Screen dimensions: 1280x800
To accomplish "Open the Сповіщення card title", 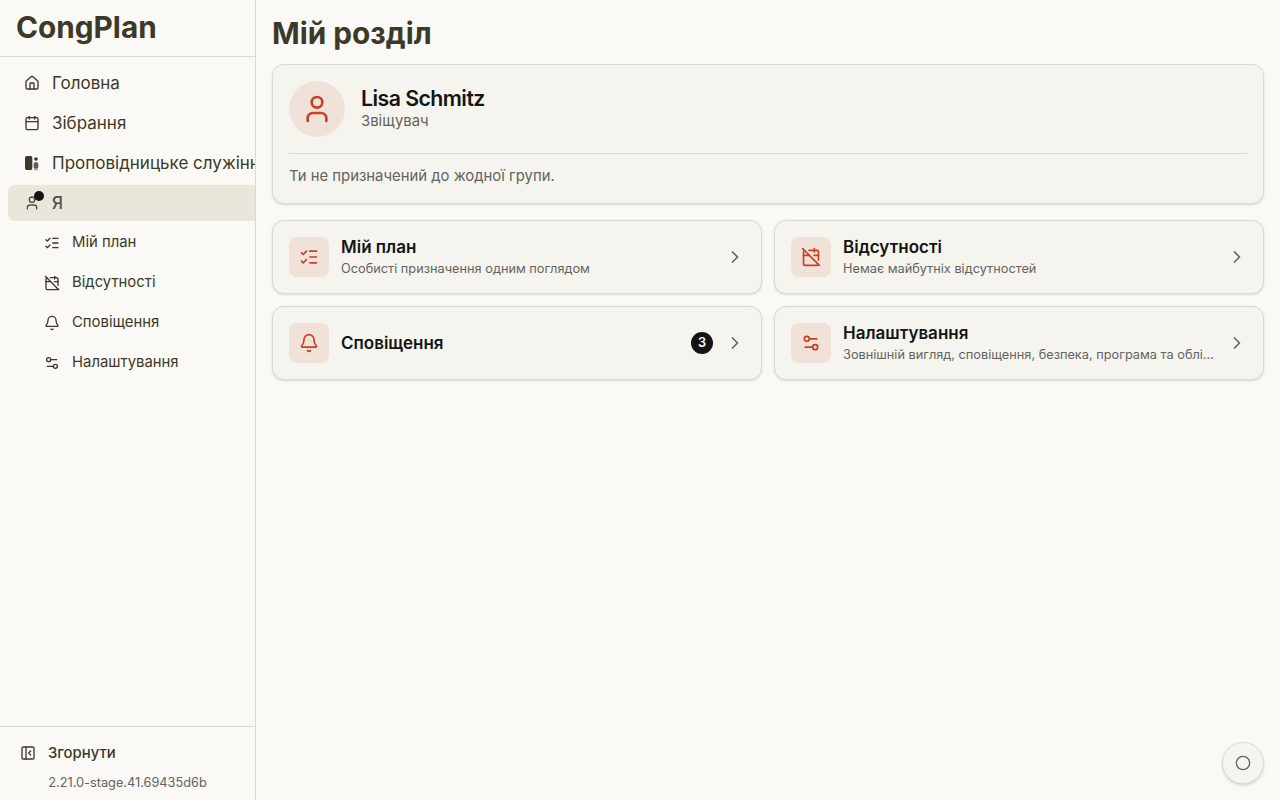I will [392, 343].
